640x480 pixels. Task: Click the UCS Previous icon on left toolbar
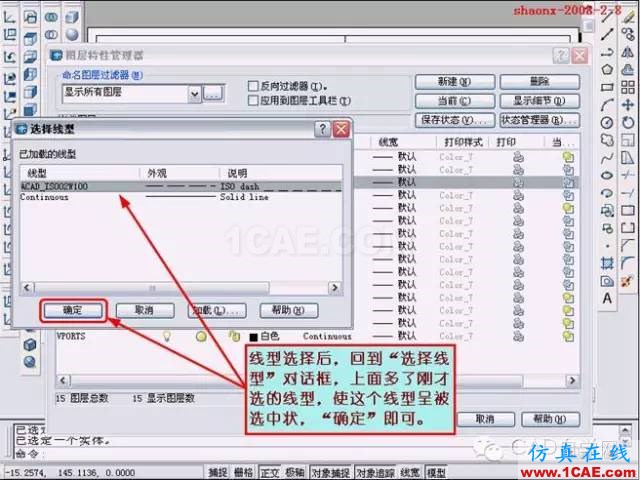(x=10, y=56)
